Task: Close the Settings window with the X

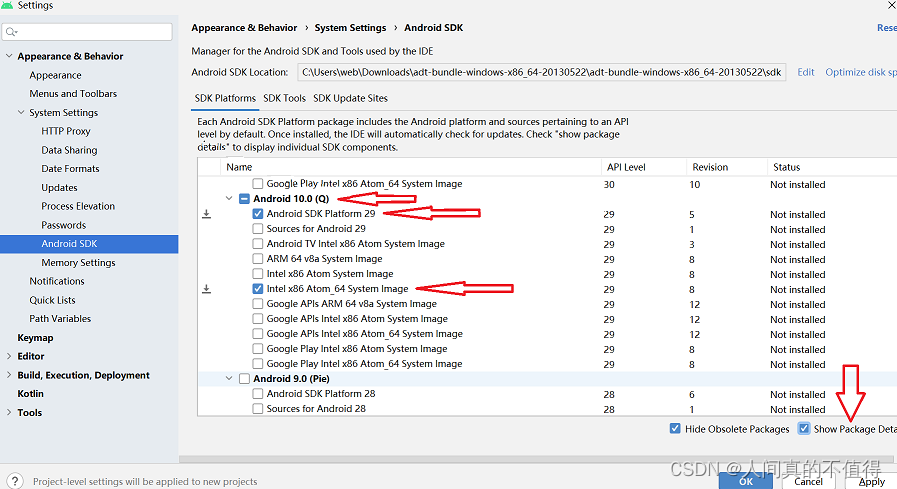Action: coord(891,5)
